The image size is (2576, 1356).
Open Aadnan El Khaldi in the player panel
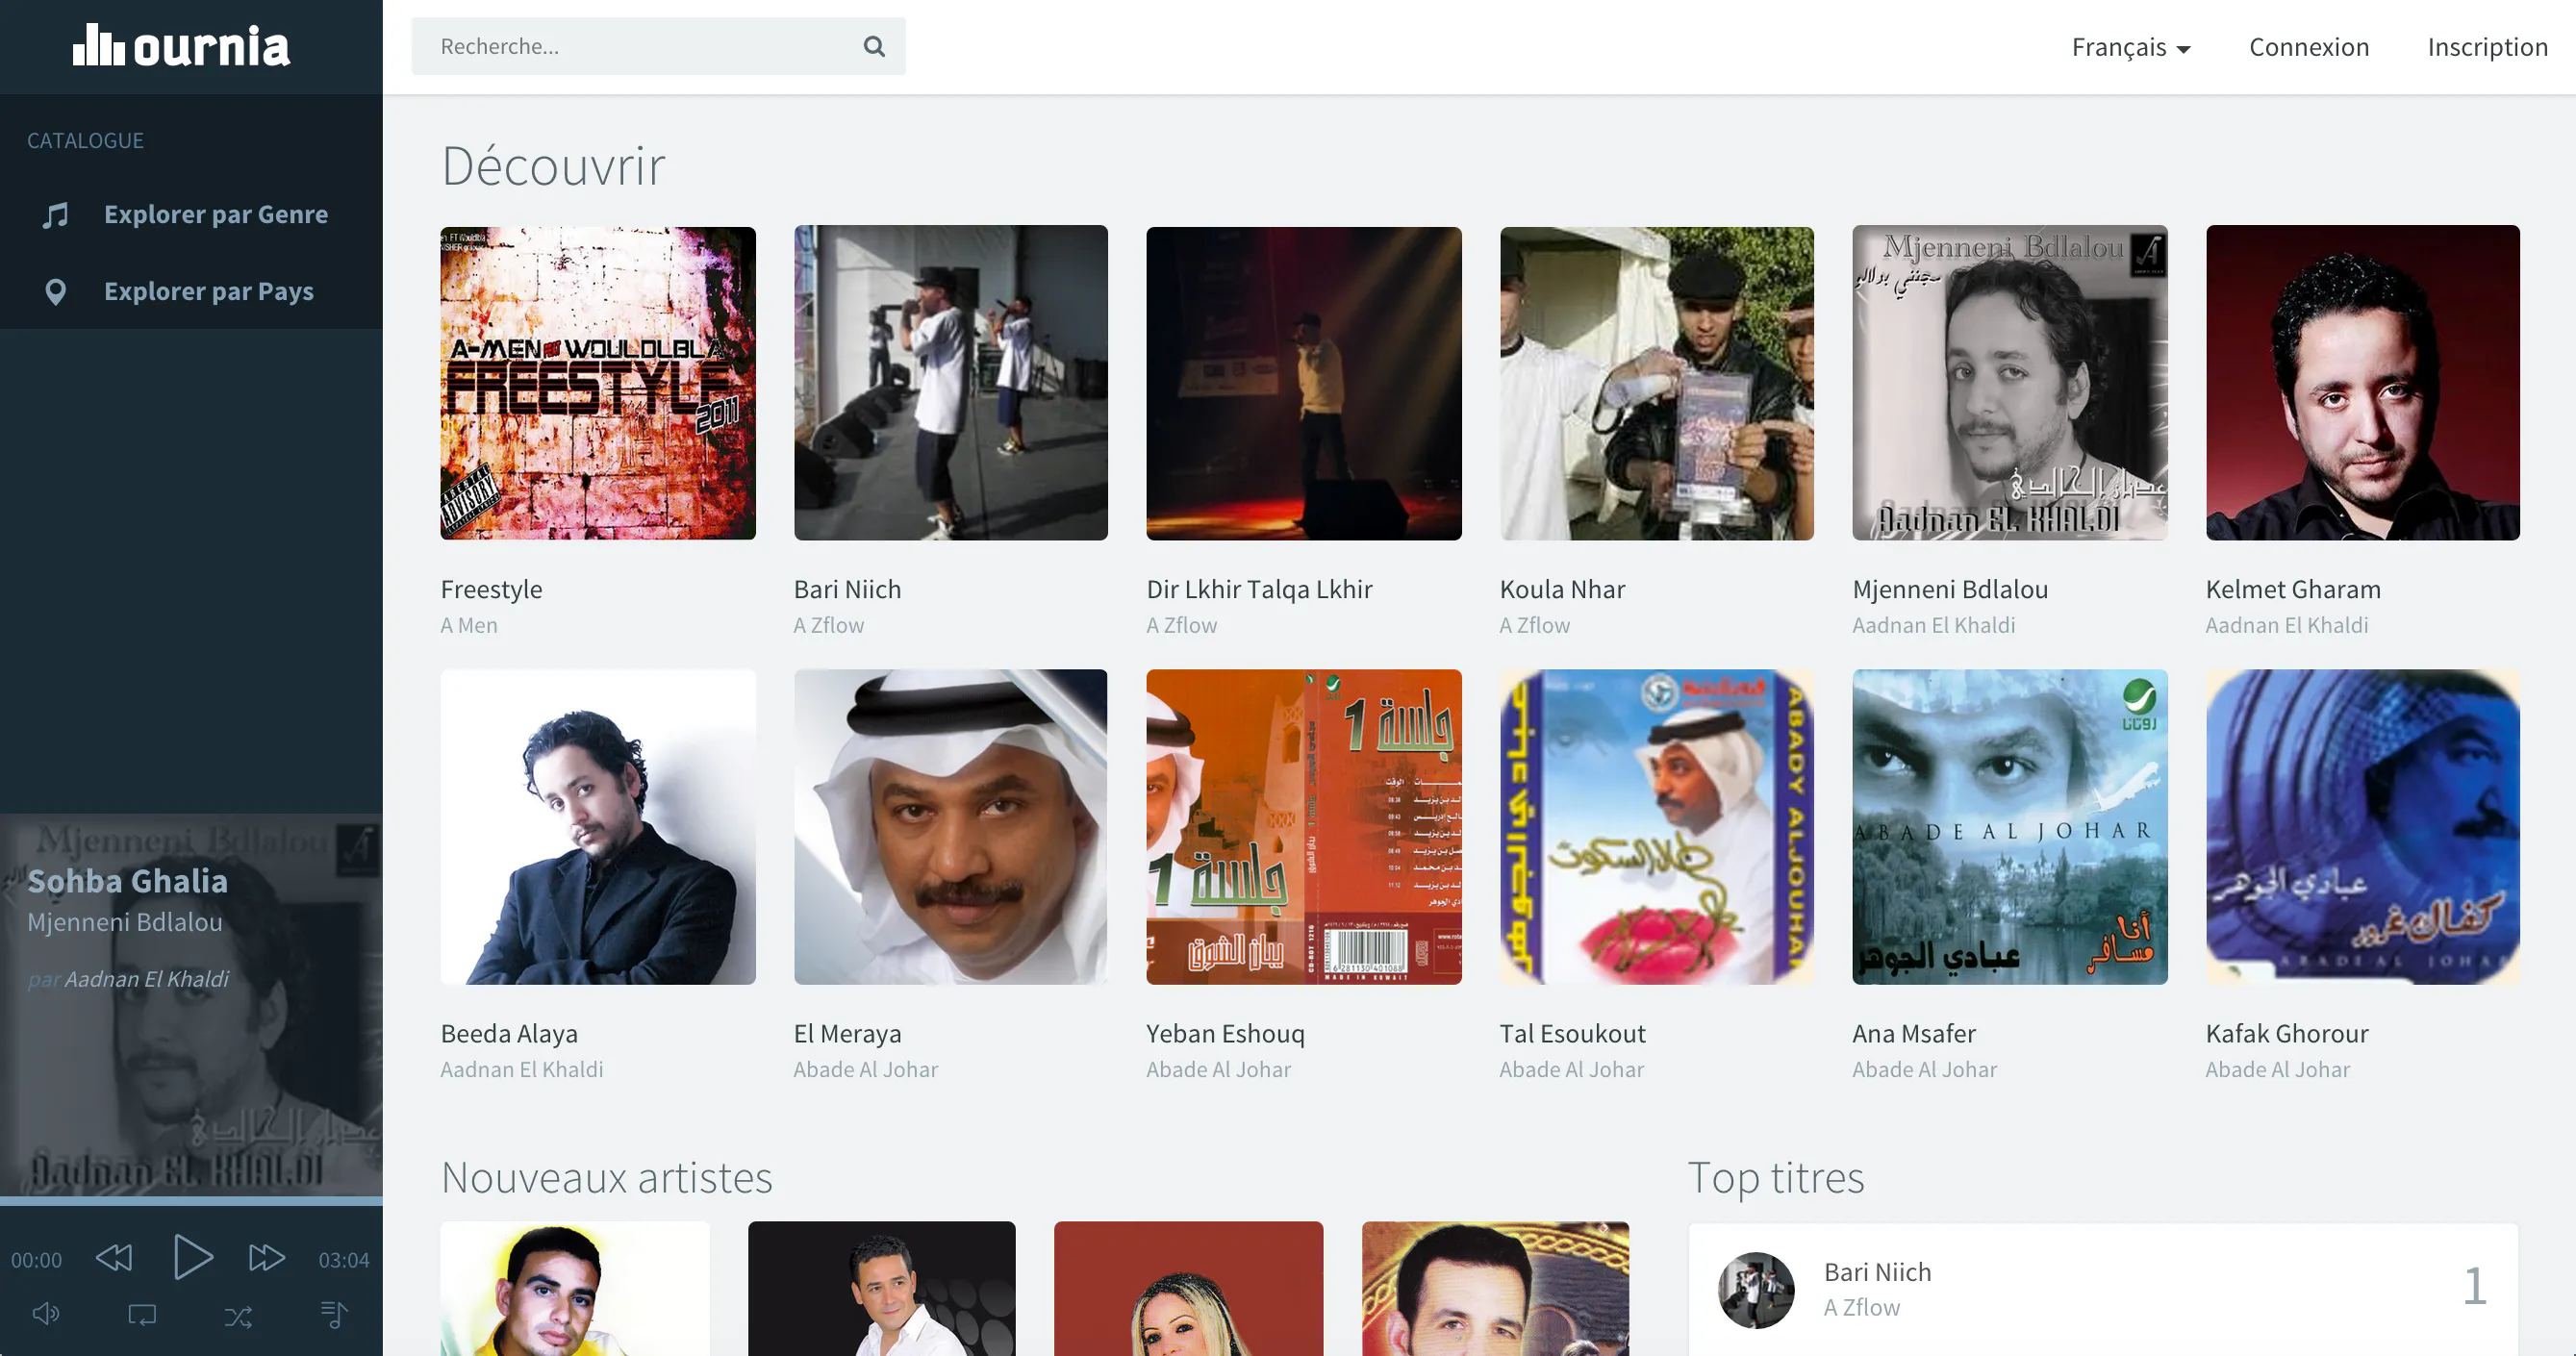(x=147, y=979)
